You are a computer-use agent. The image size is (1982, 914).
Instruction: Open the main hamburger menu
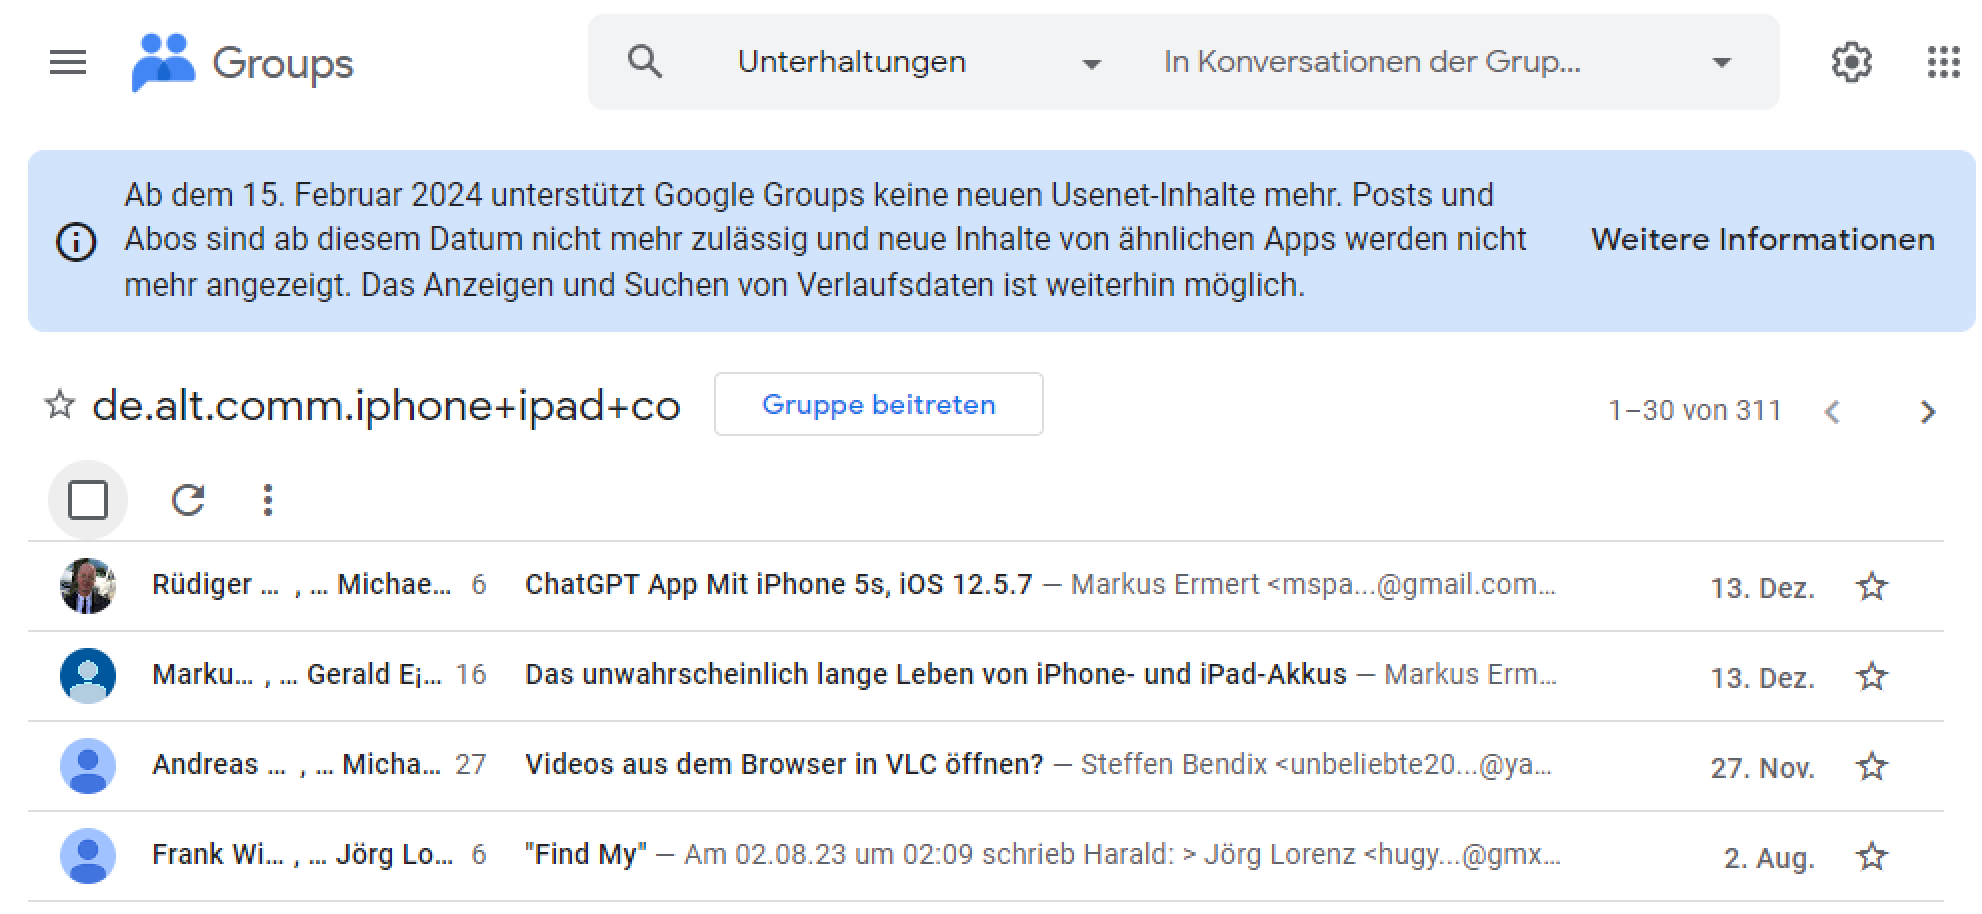(x=68, y=63)
